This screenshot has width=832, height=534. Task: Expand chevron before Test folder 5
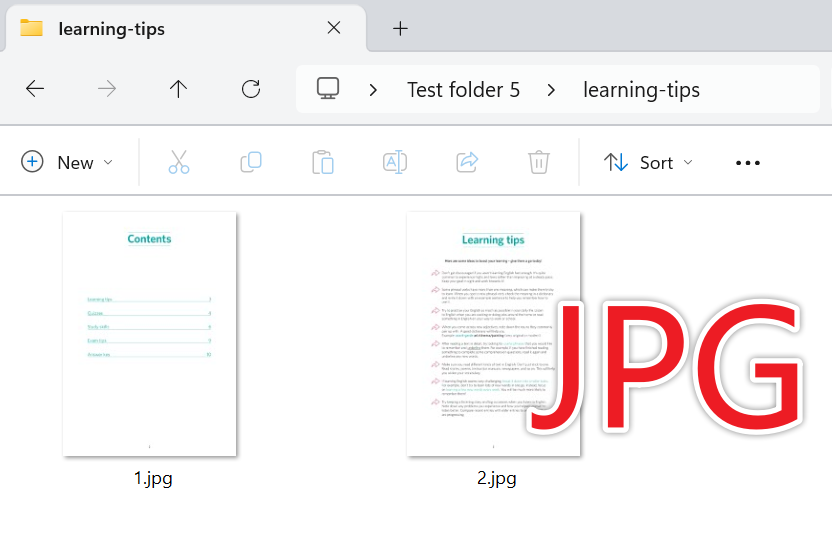[373, 90]
